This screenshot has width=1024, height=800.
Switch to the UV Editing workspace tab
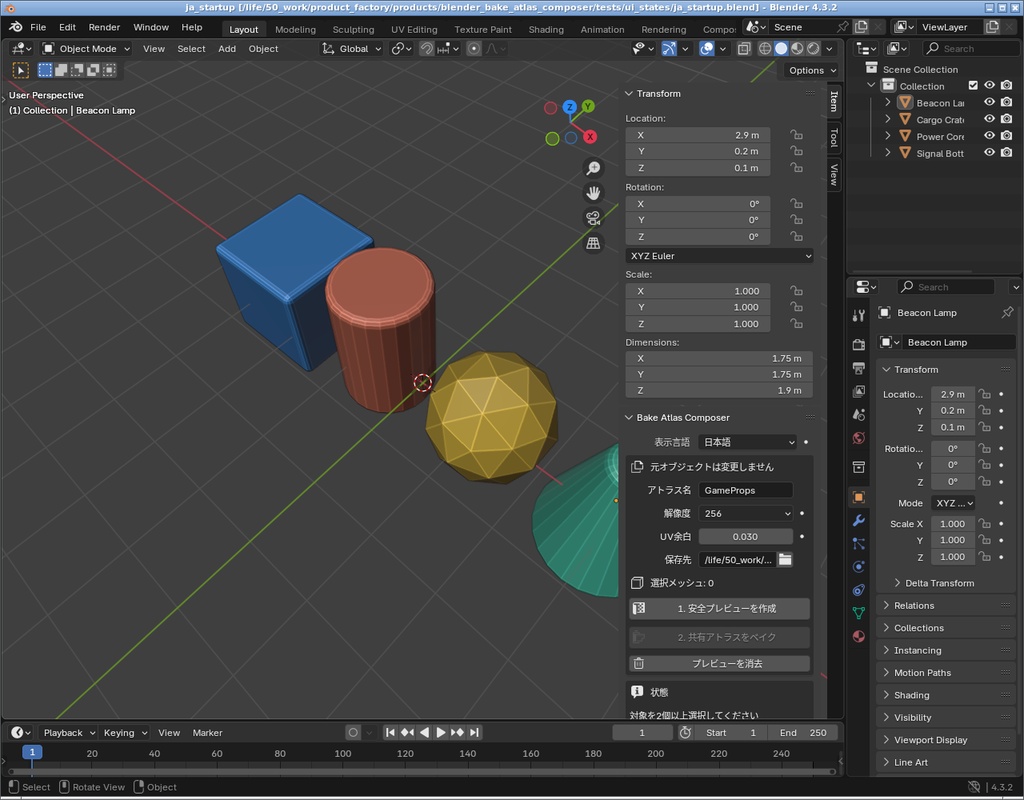(x=414, y=29)
